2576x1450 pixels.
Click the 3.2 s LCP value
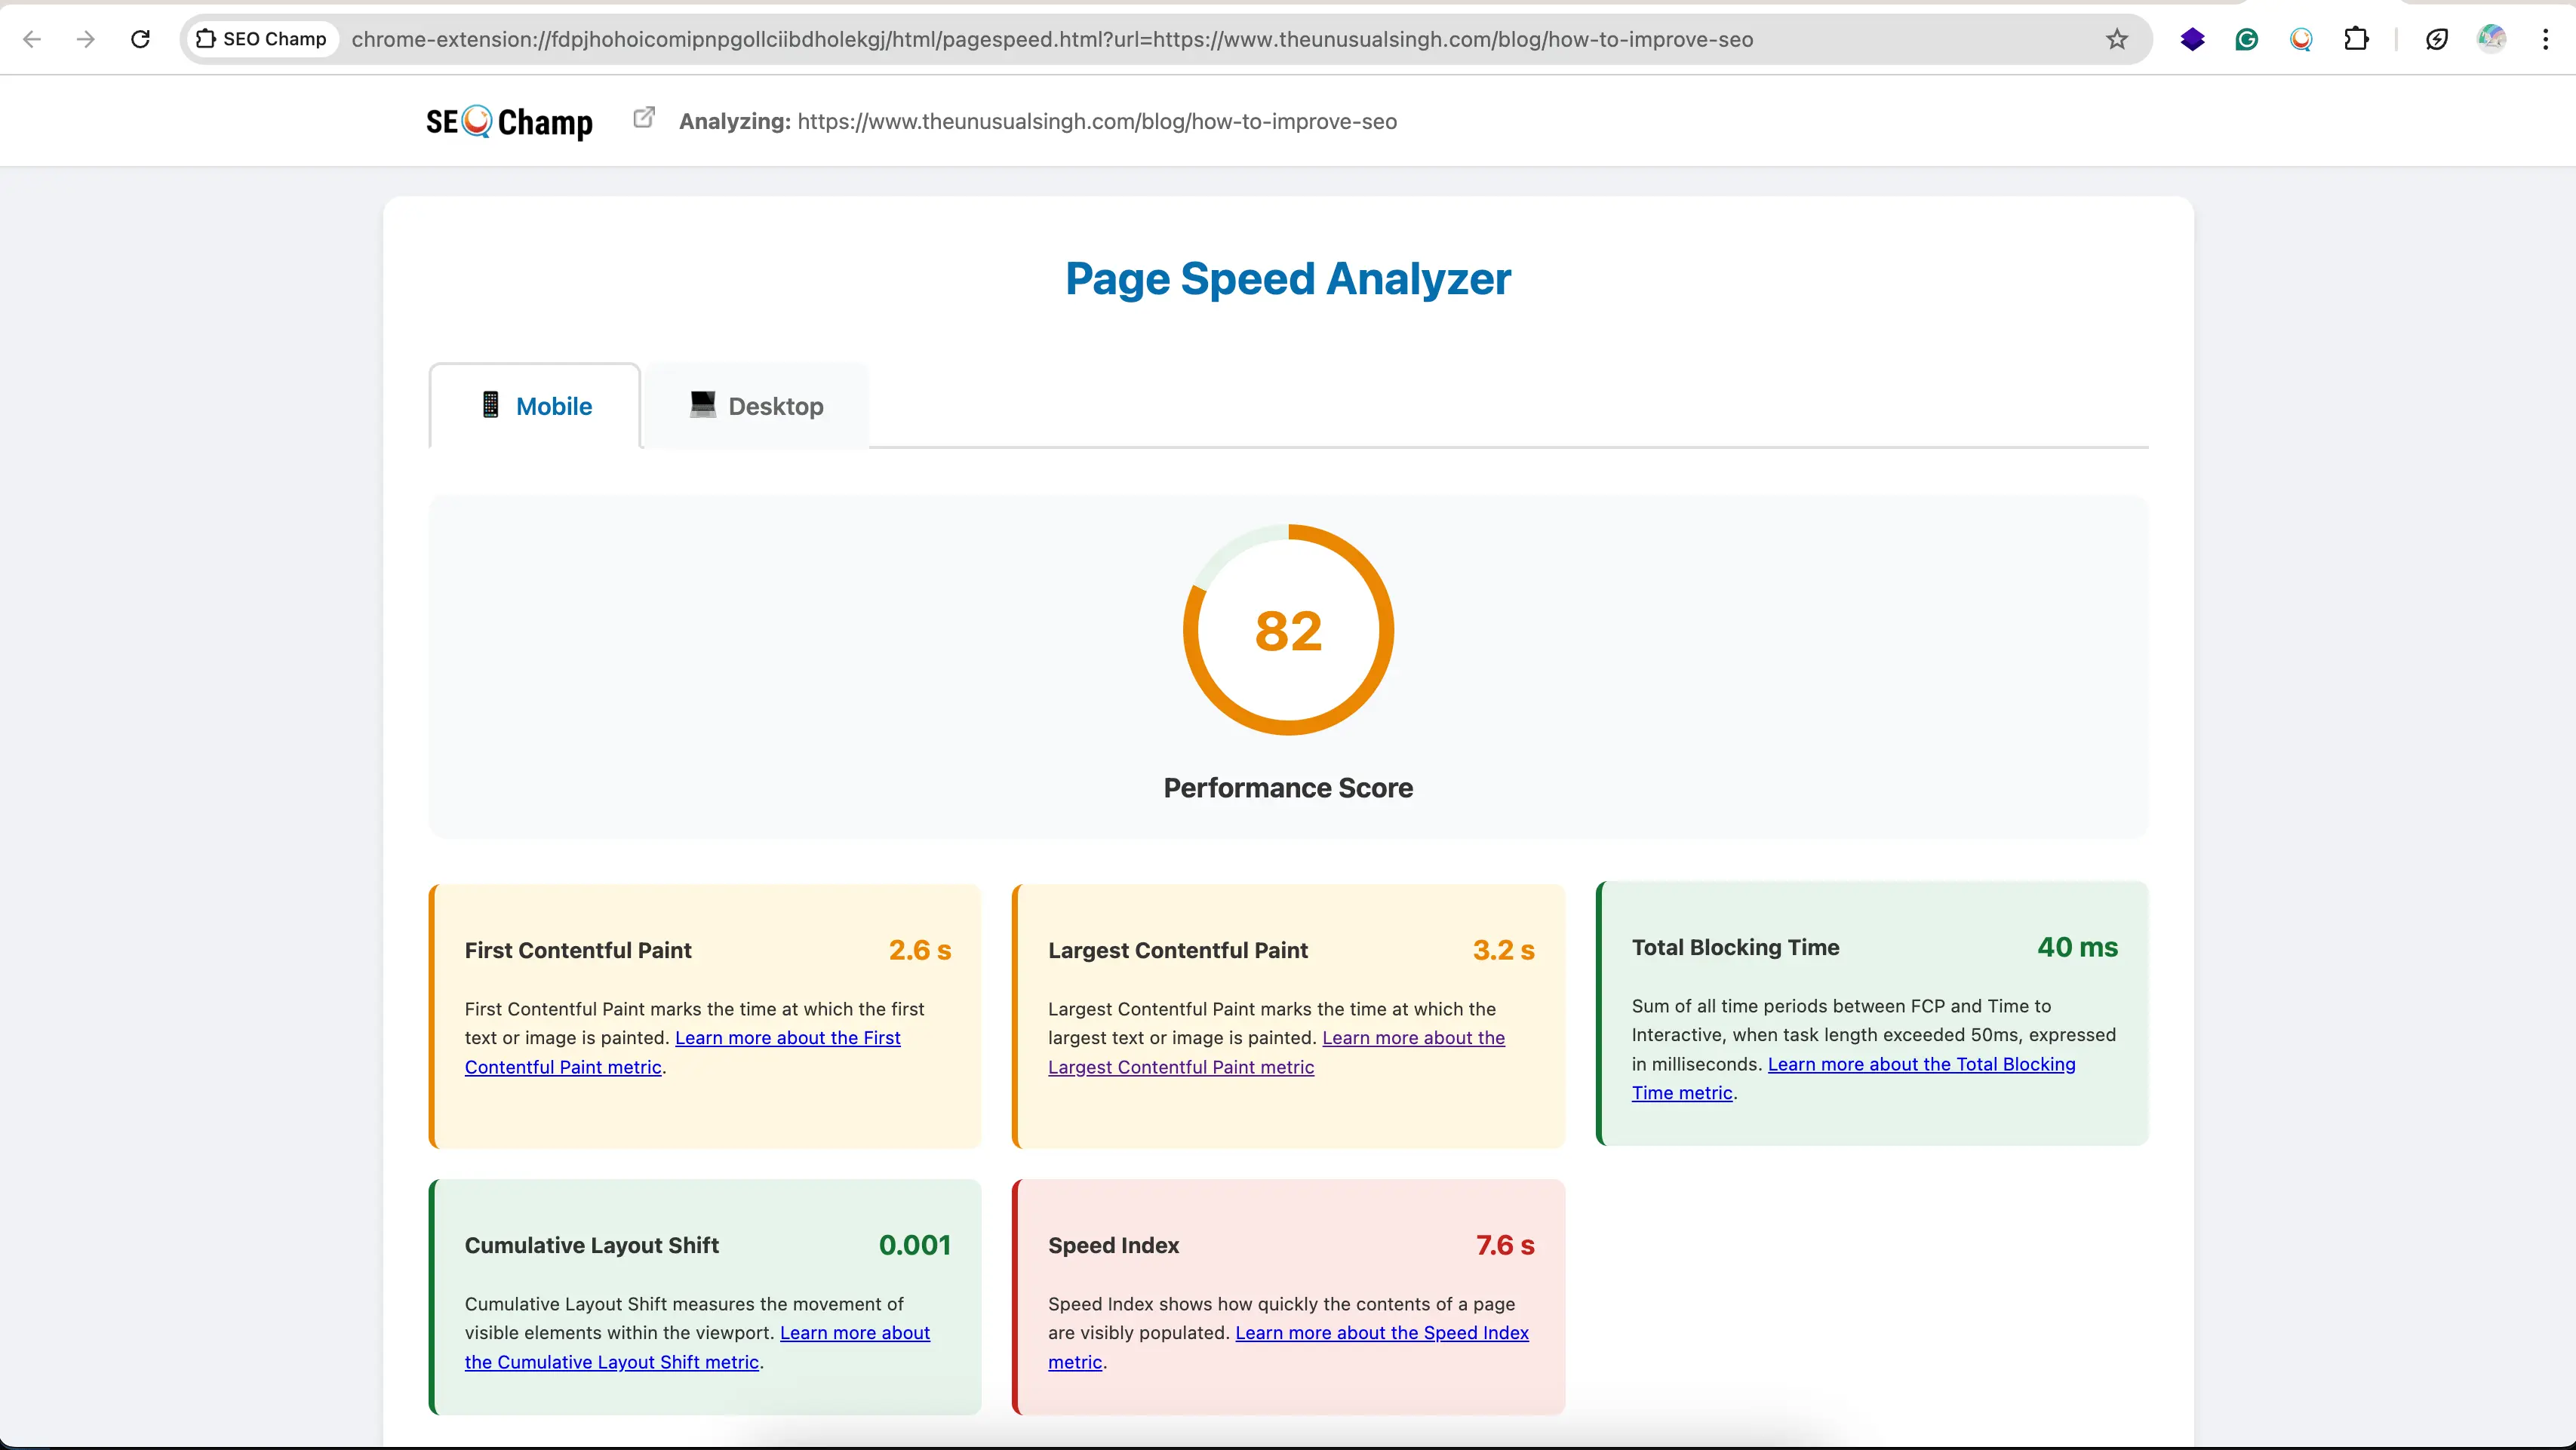click(1503, 950)
